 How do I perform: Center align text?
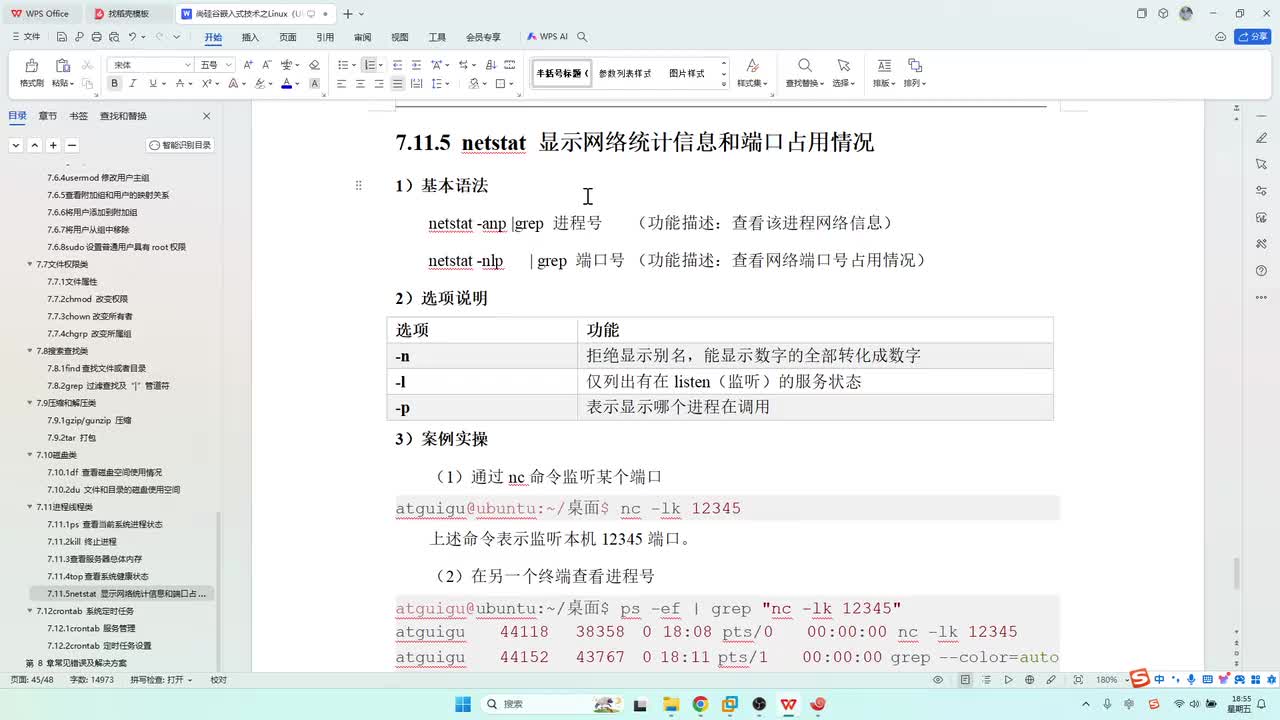[361, 84]
